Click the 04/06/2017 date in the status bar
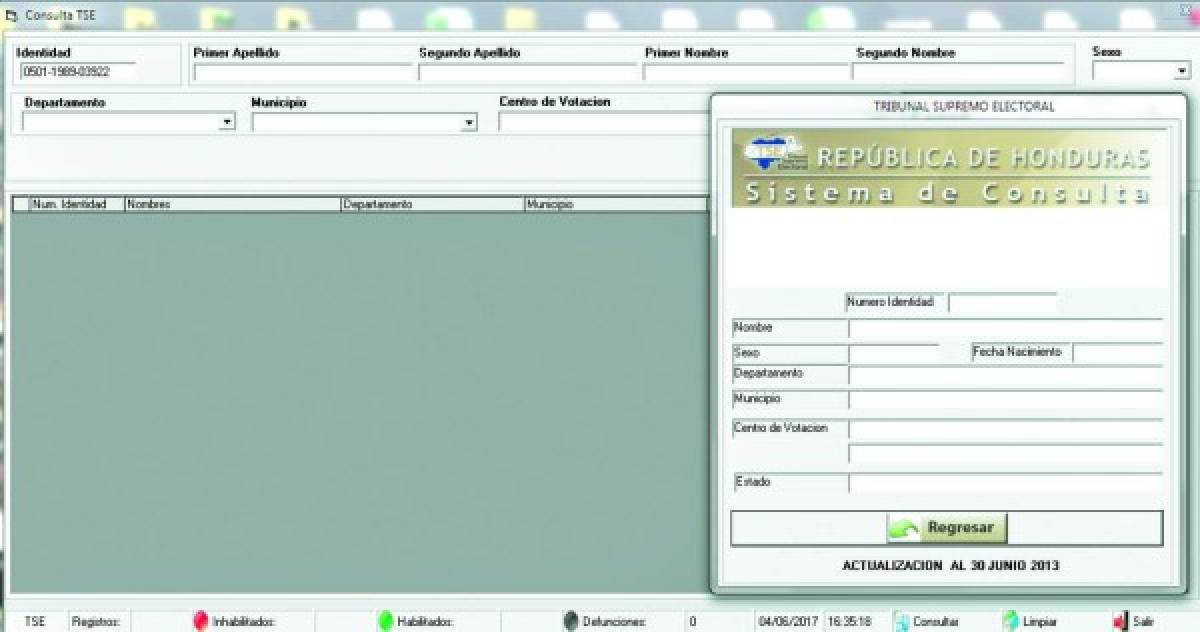The image size is (1200, 632). tap(787, 622)
